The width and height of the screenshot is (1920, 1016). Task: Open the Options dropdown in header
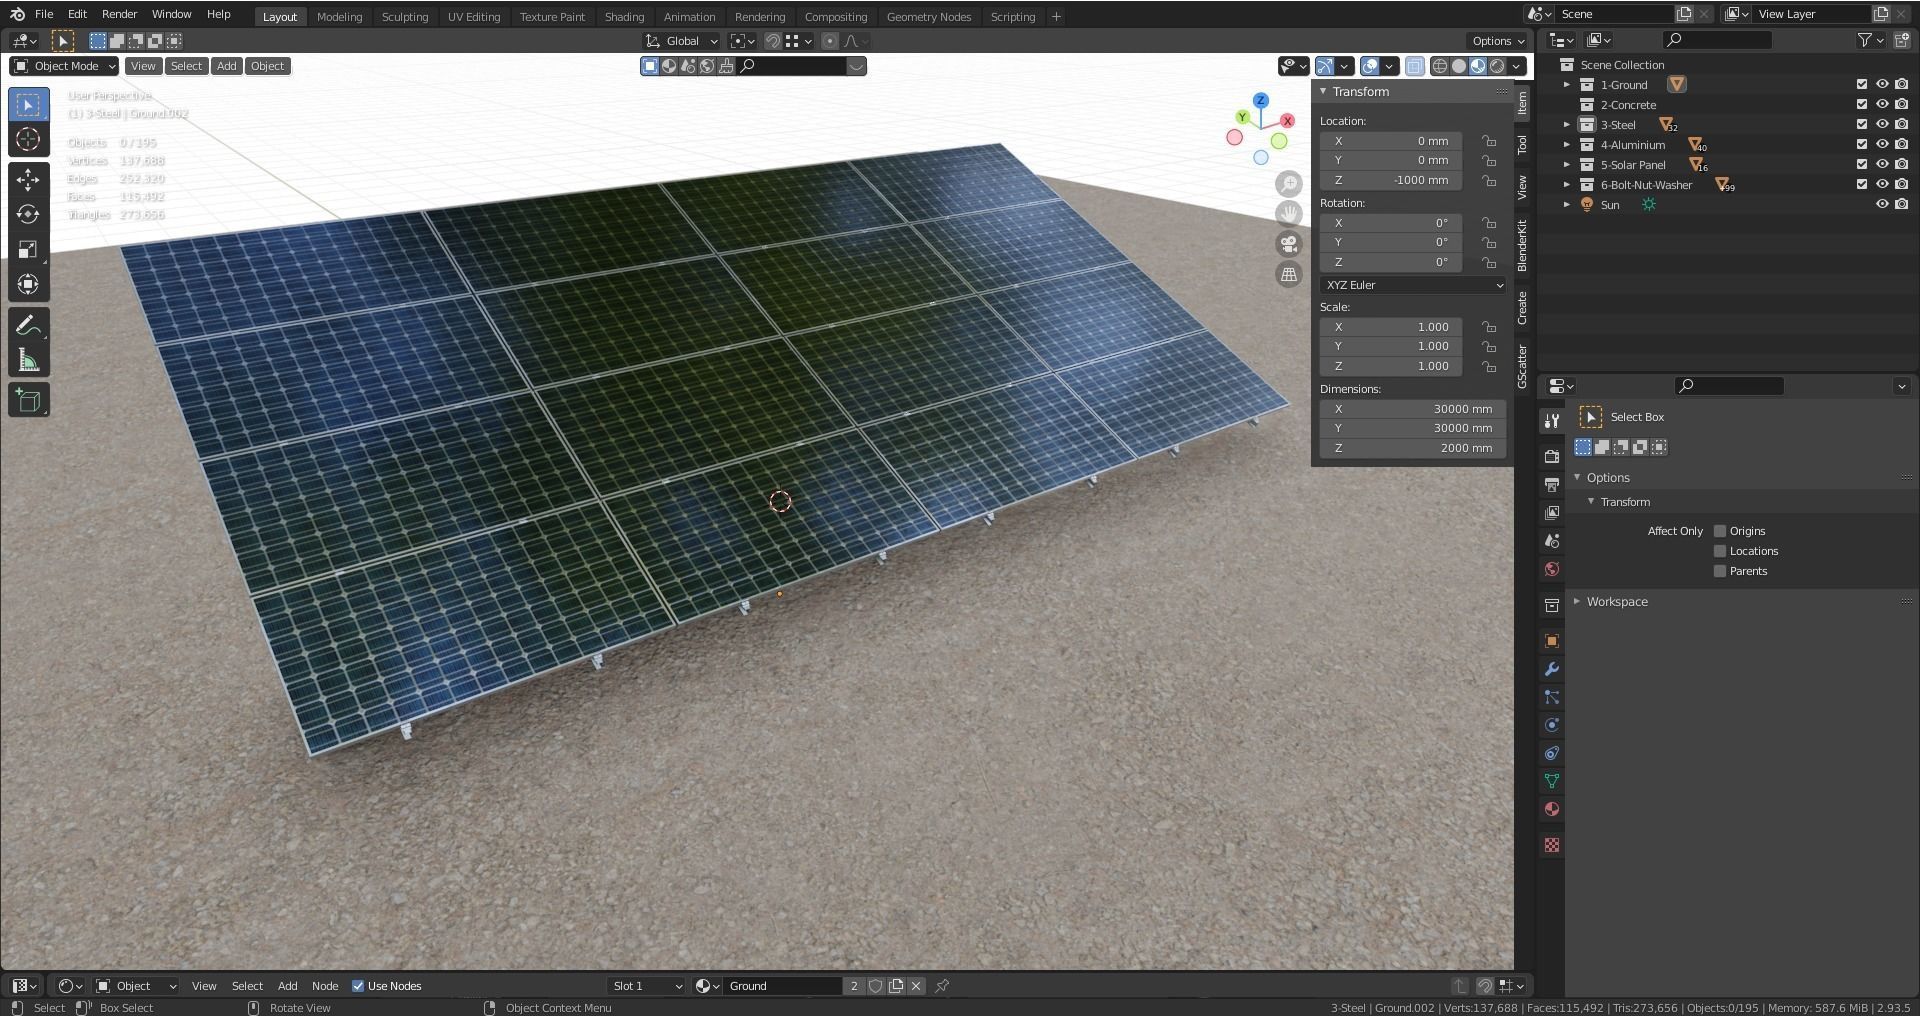pos(1498,41)
